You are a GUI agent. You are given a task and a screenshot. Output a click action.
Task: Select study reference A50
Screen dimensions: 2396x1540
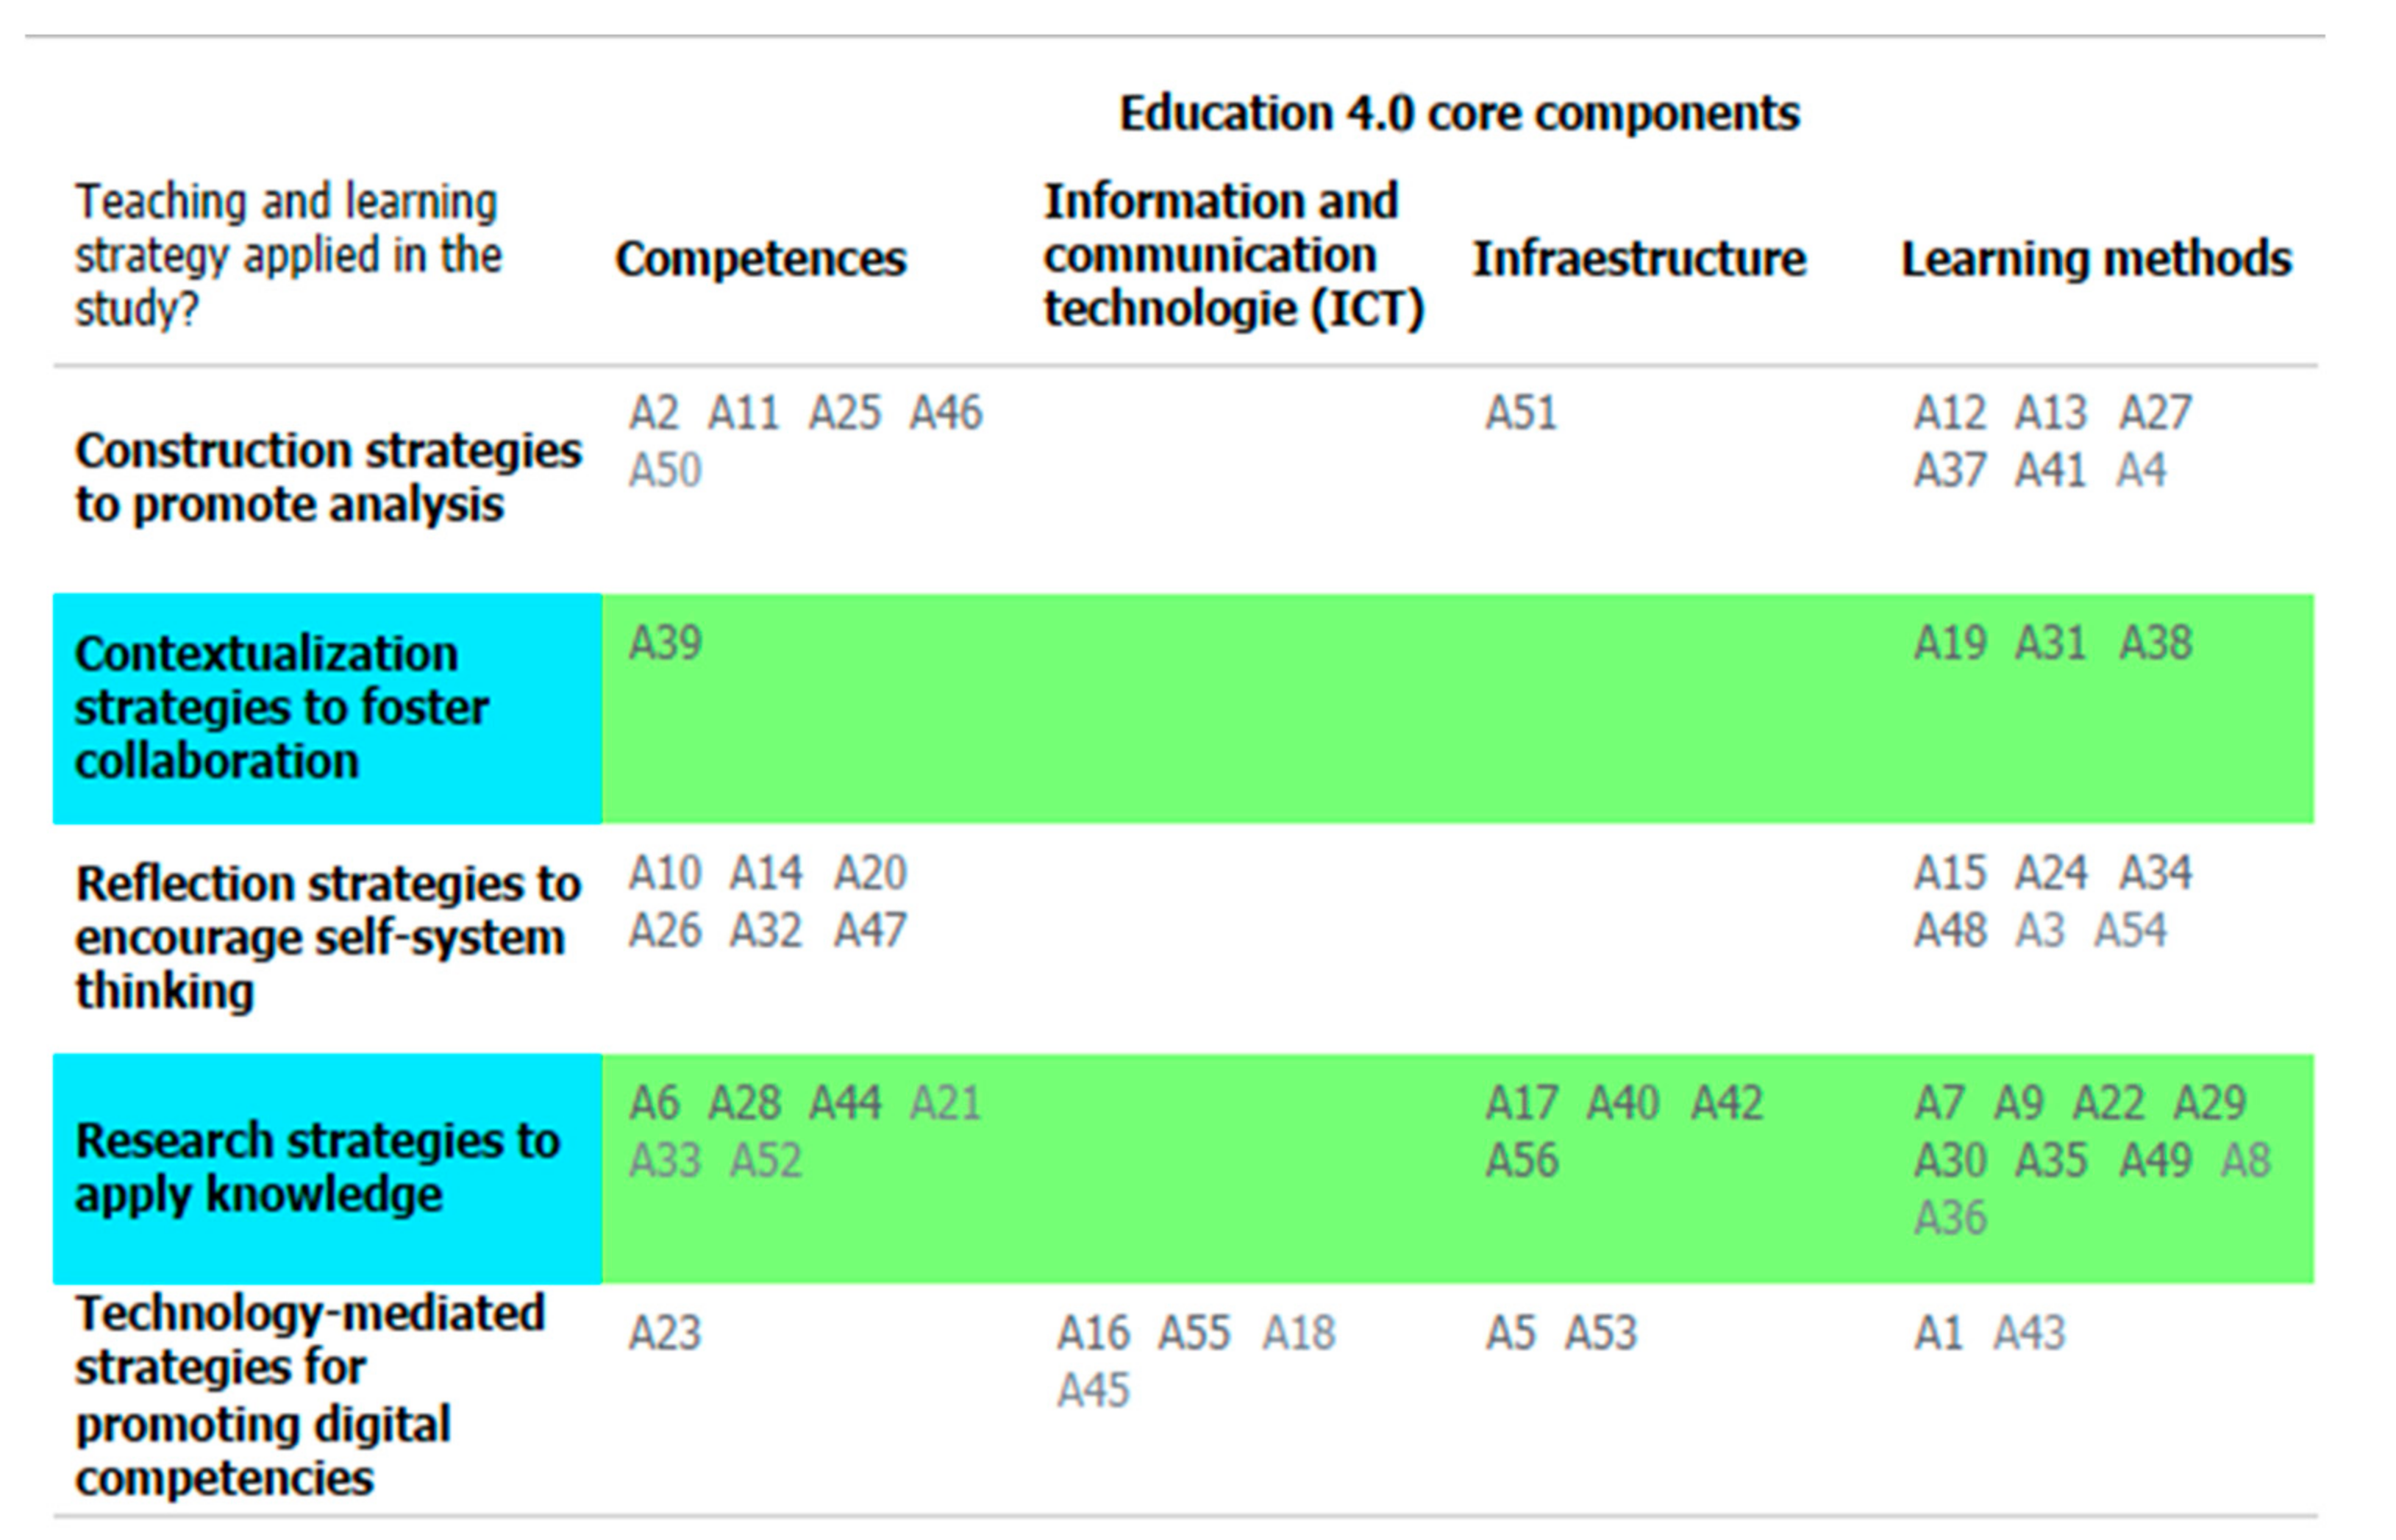point(665,470)
